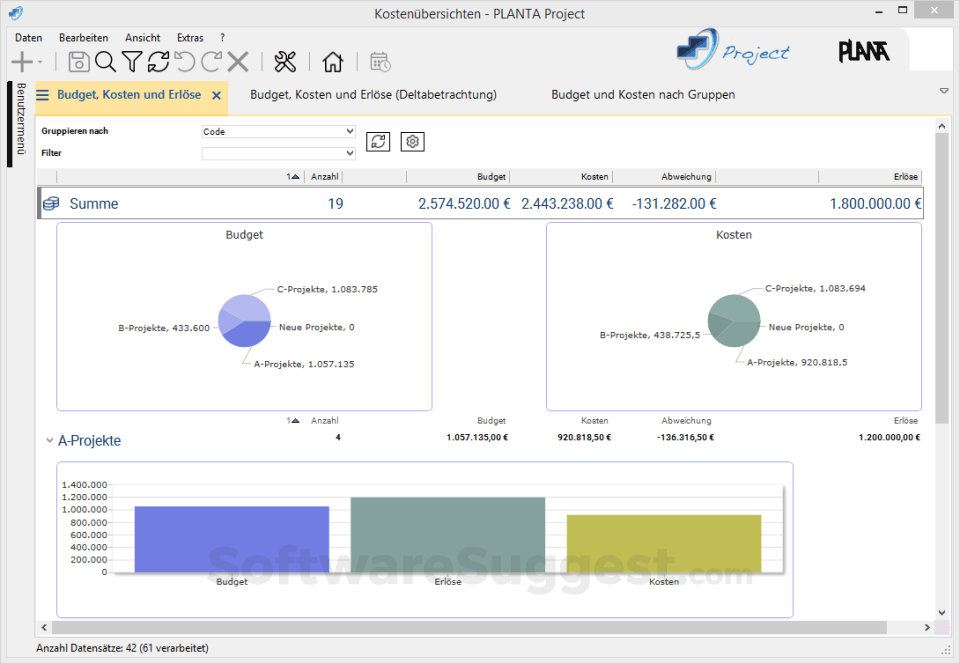Click the PLANTA logo

click(864, 51)
